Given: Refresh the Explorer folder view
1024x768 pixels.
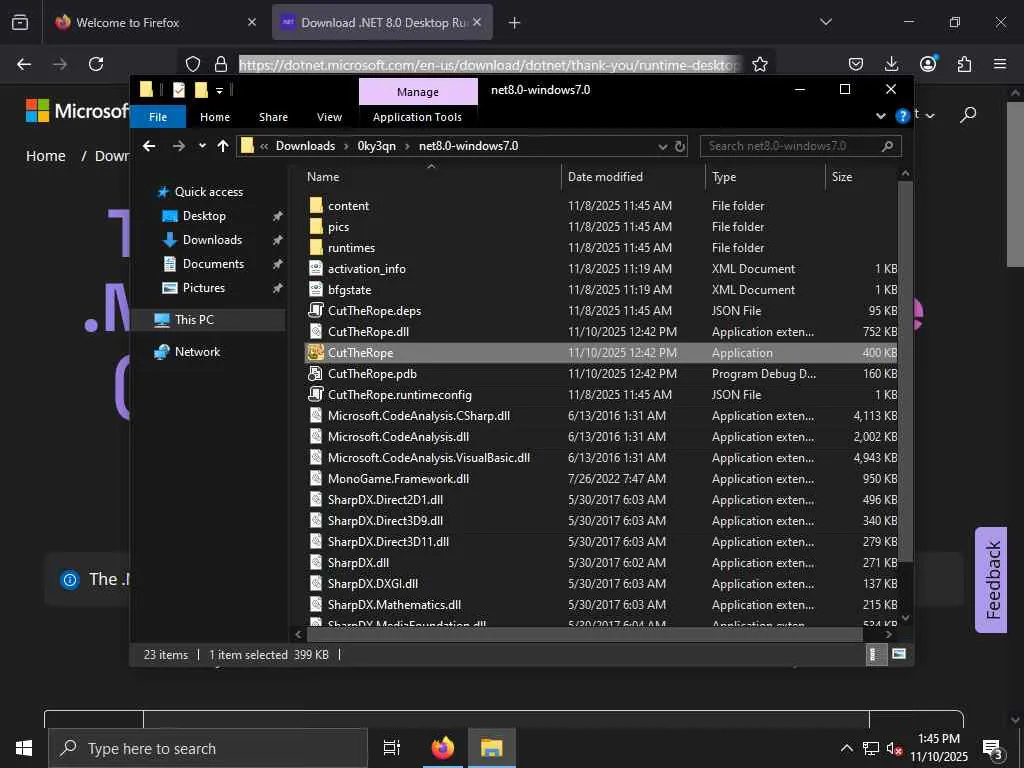Looking at the screenshot, I should tap(680, 146).
